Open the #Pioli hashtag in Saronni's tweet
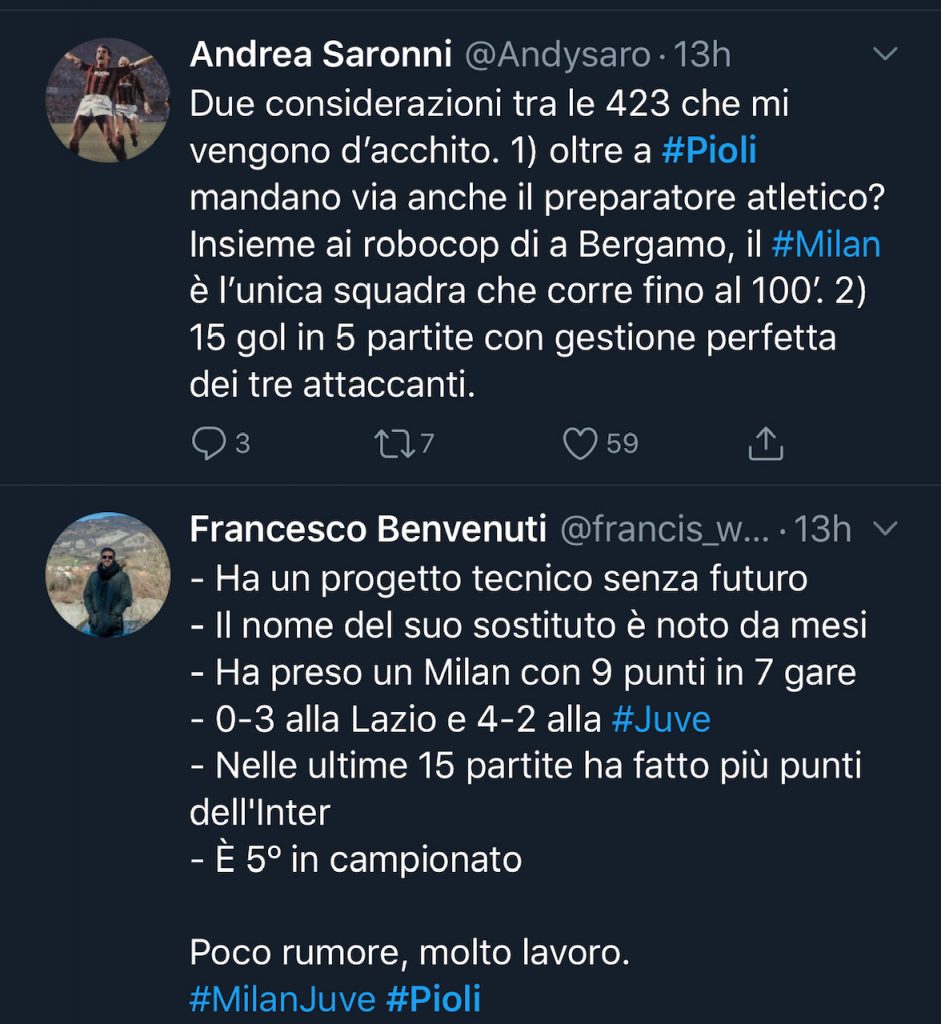Screen dimensions: 941x1024 (709, 151)
